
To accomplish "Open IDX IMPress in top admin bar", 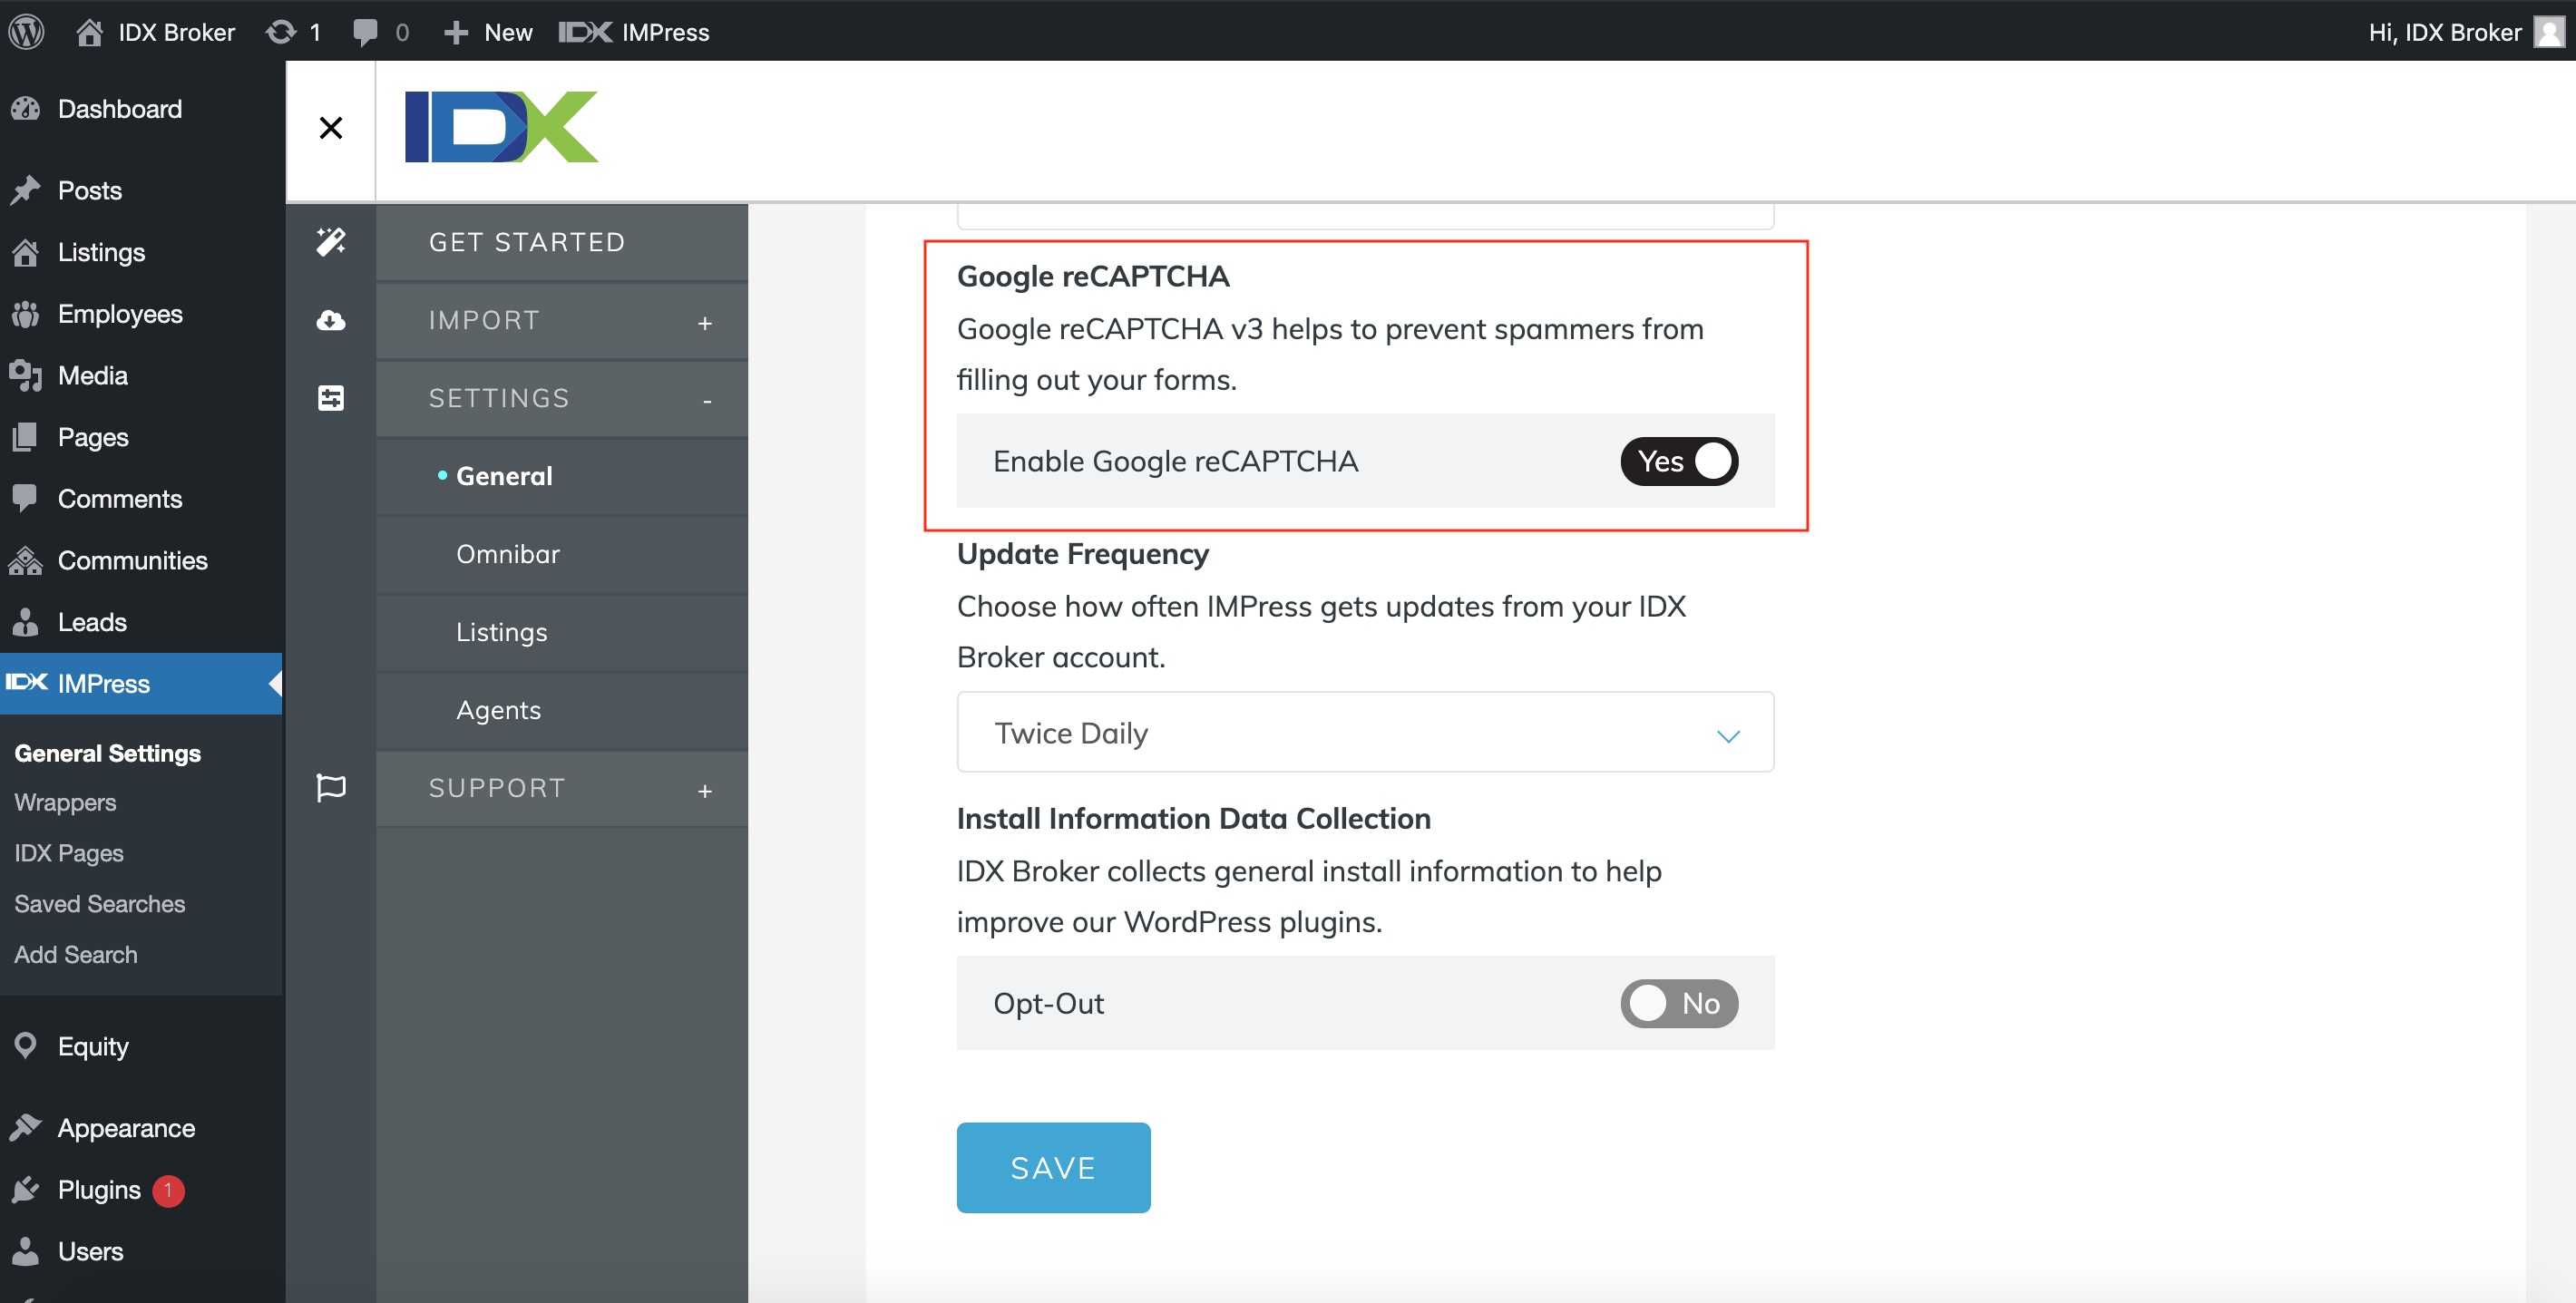I will (634, 32).
